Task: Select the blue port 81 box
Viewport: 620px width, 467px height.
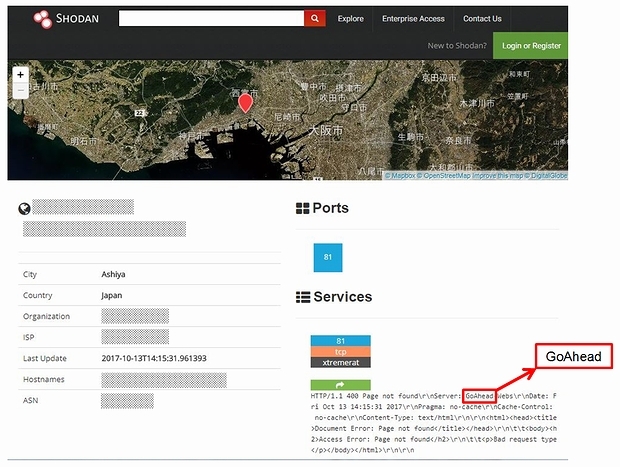Action: click(328, 256)
